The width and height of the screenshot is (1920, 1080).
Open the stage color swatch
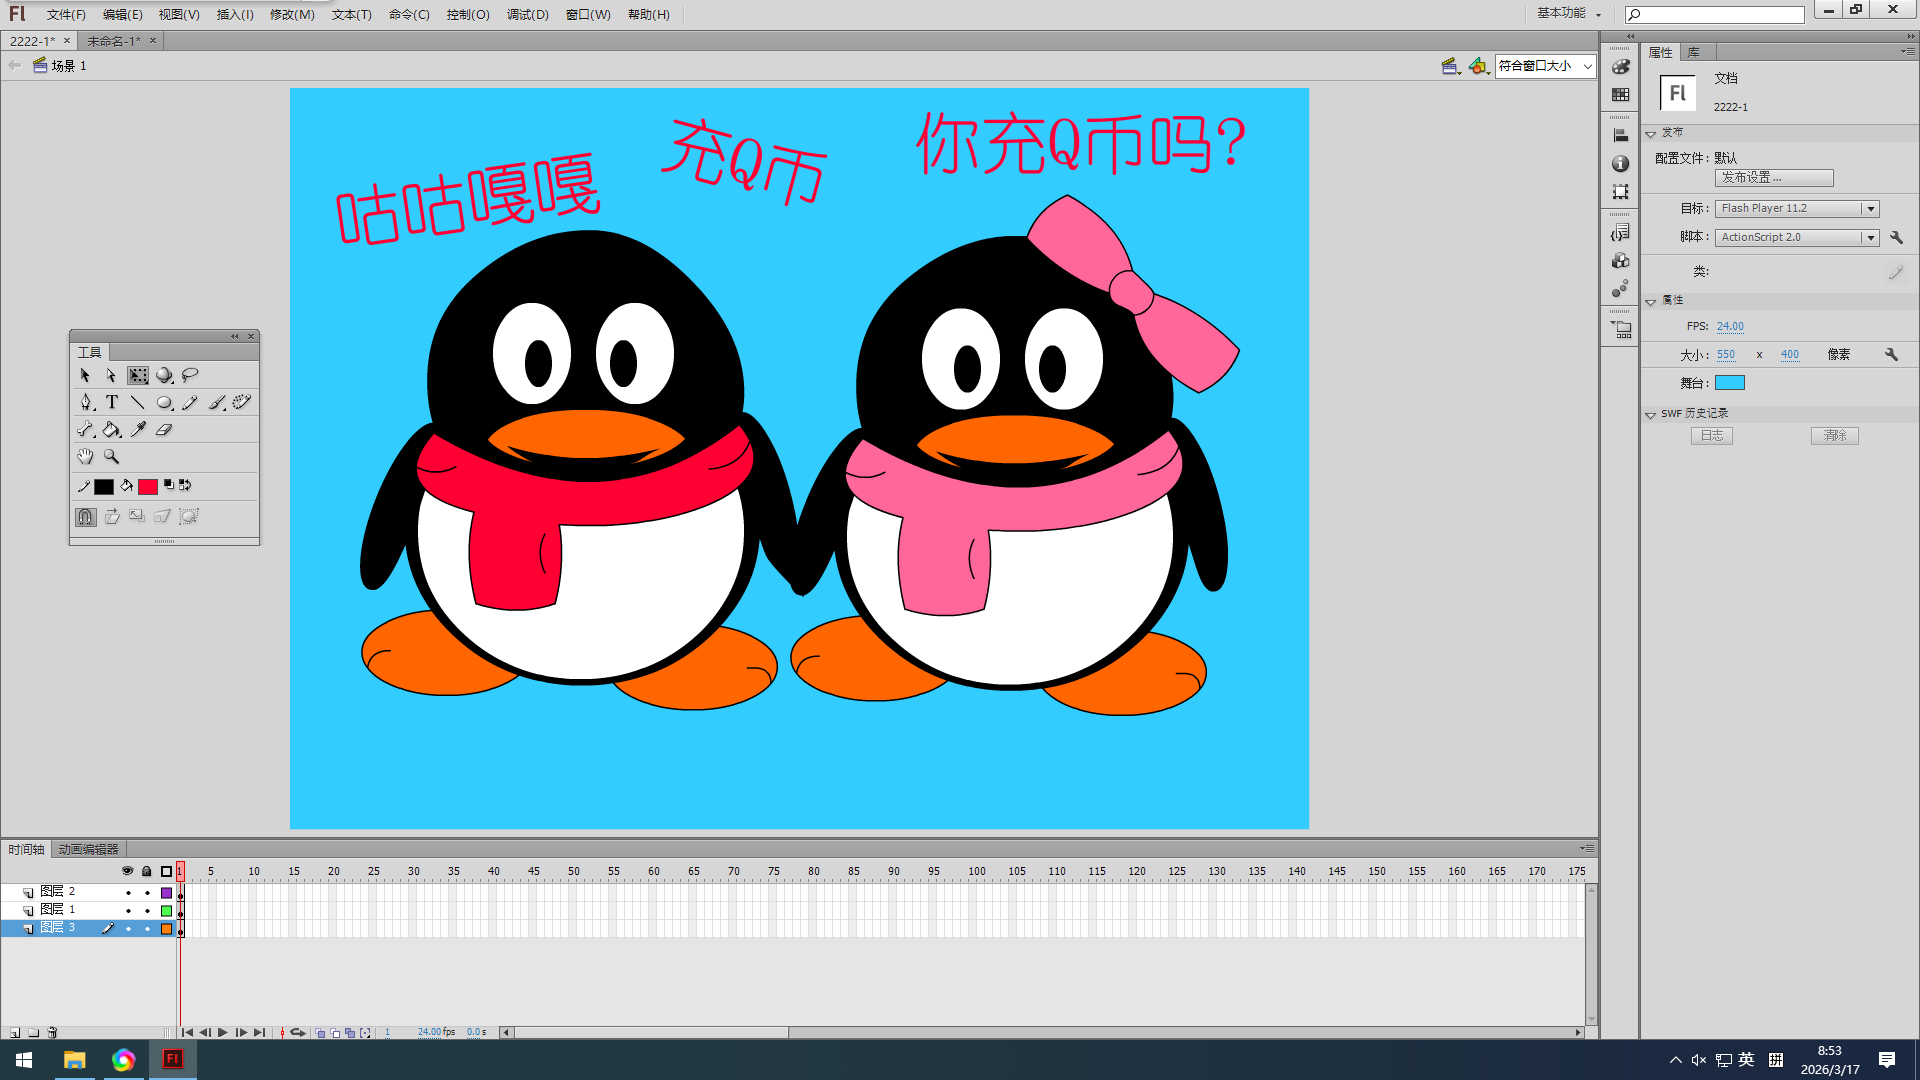[x=1730, y=382]
